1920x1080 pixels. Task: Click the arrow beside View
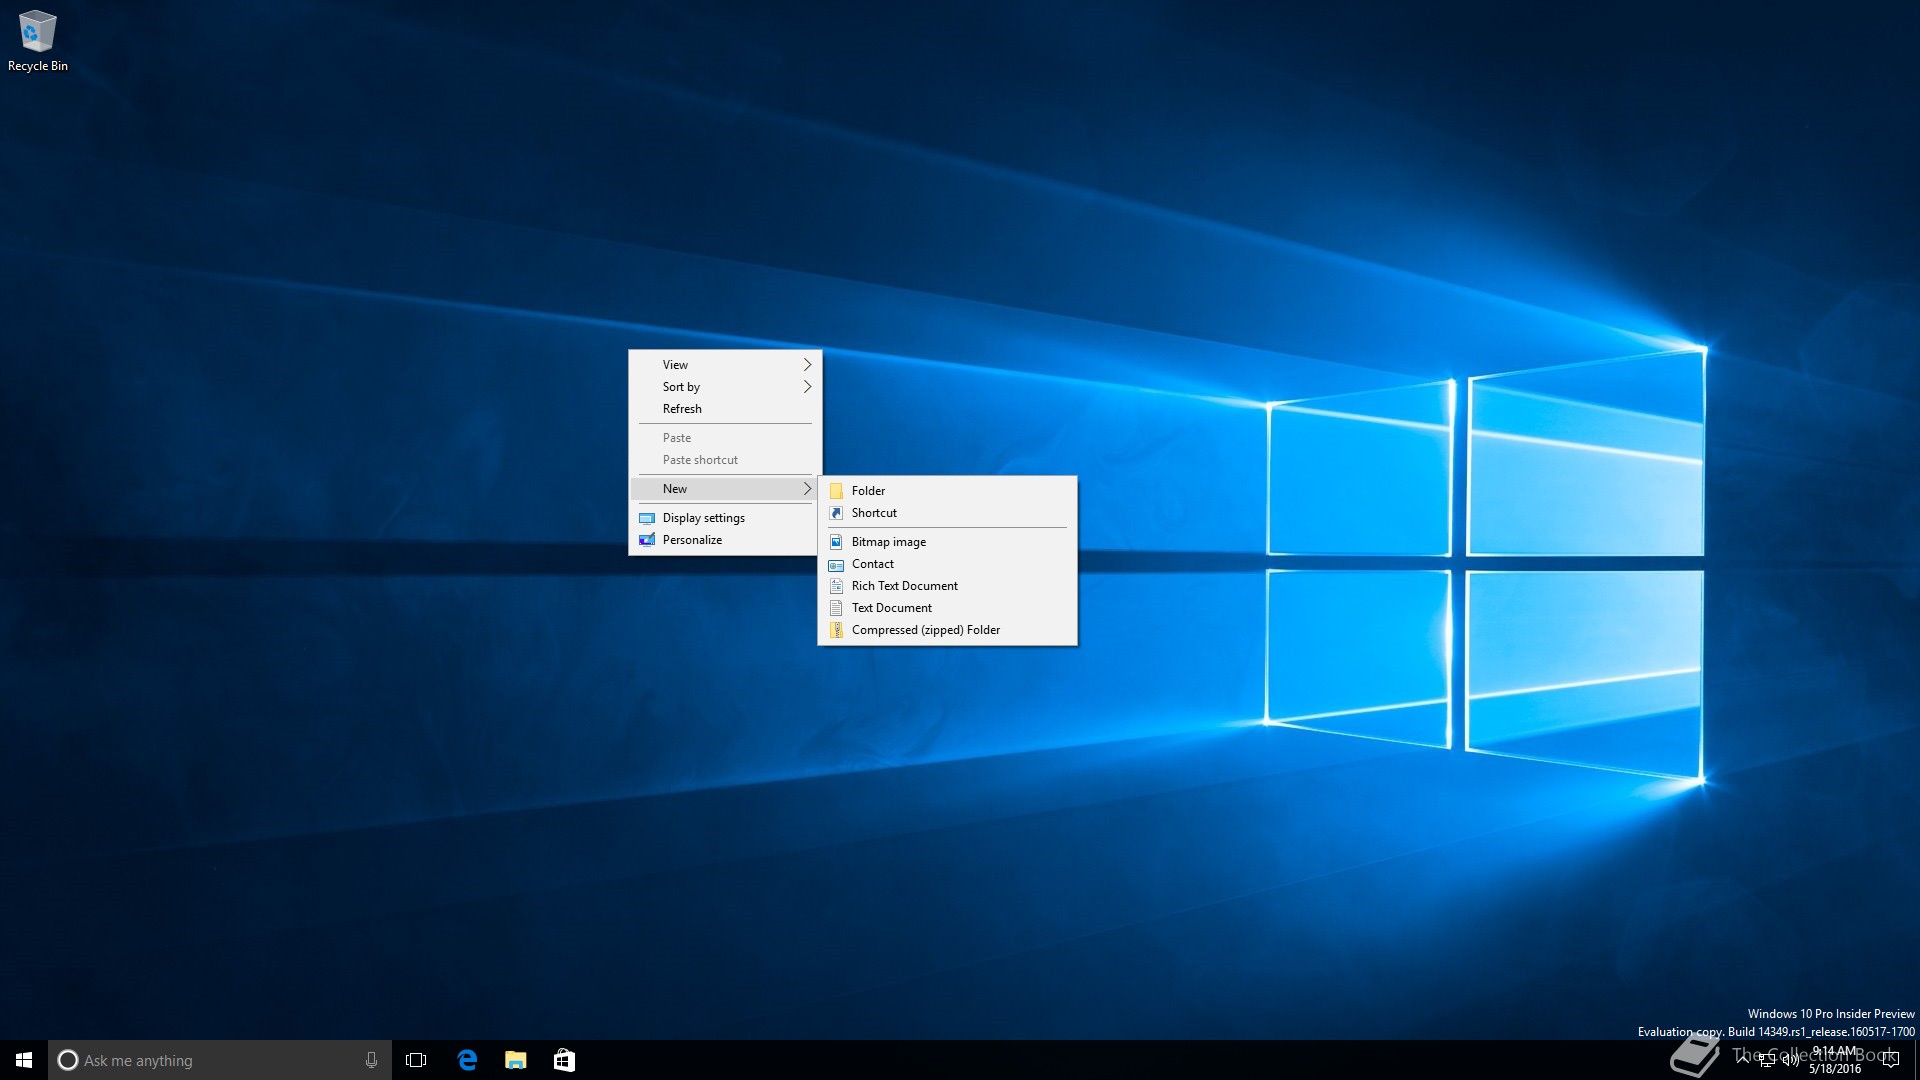pyautogui.click(x=807, y=365)
